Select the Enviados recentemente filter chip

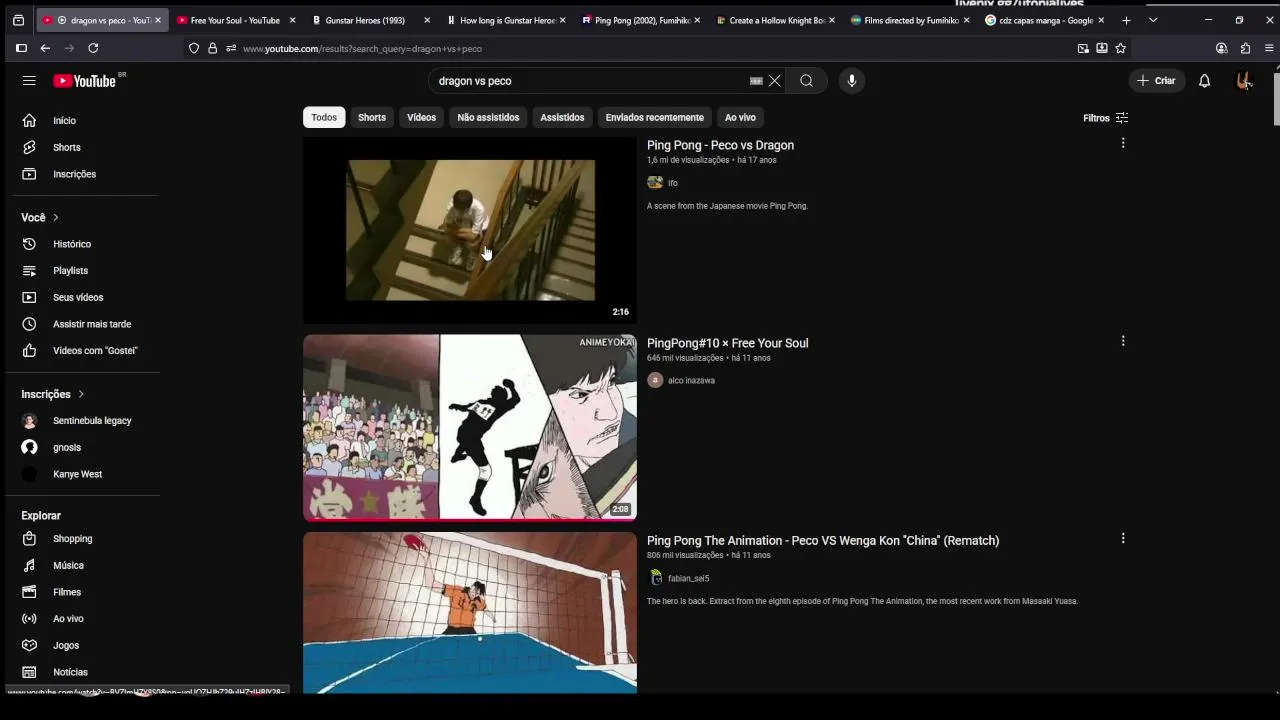(655, 118)
